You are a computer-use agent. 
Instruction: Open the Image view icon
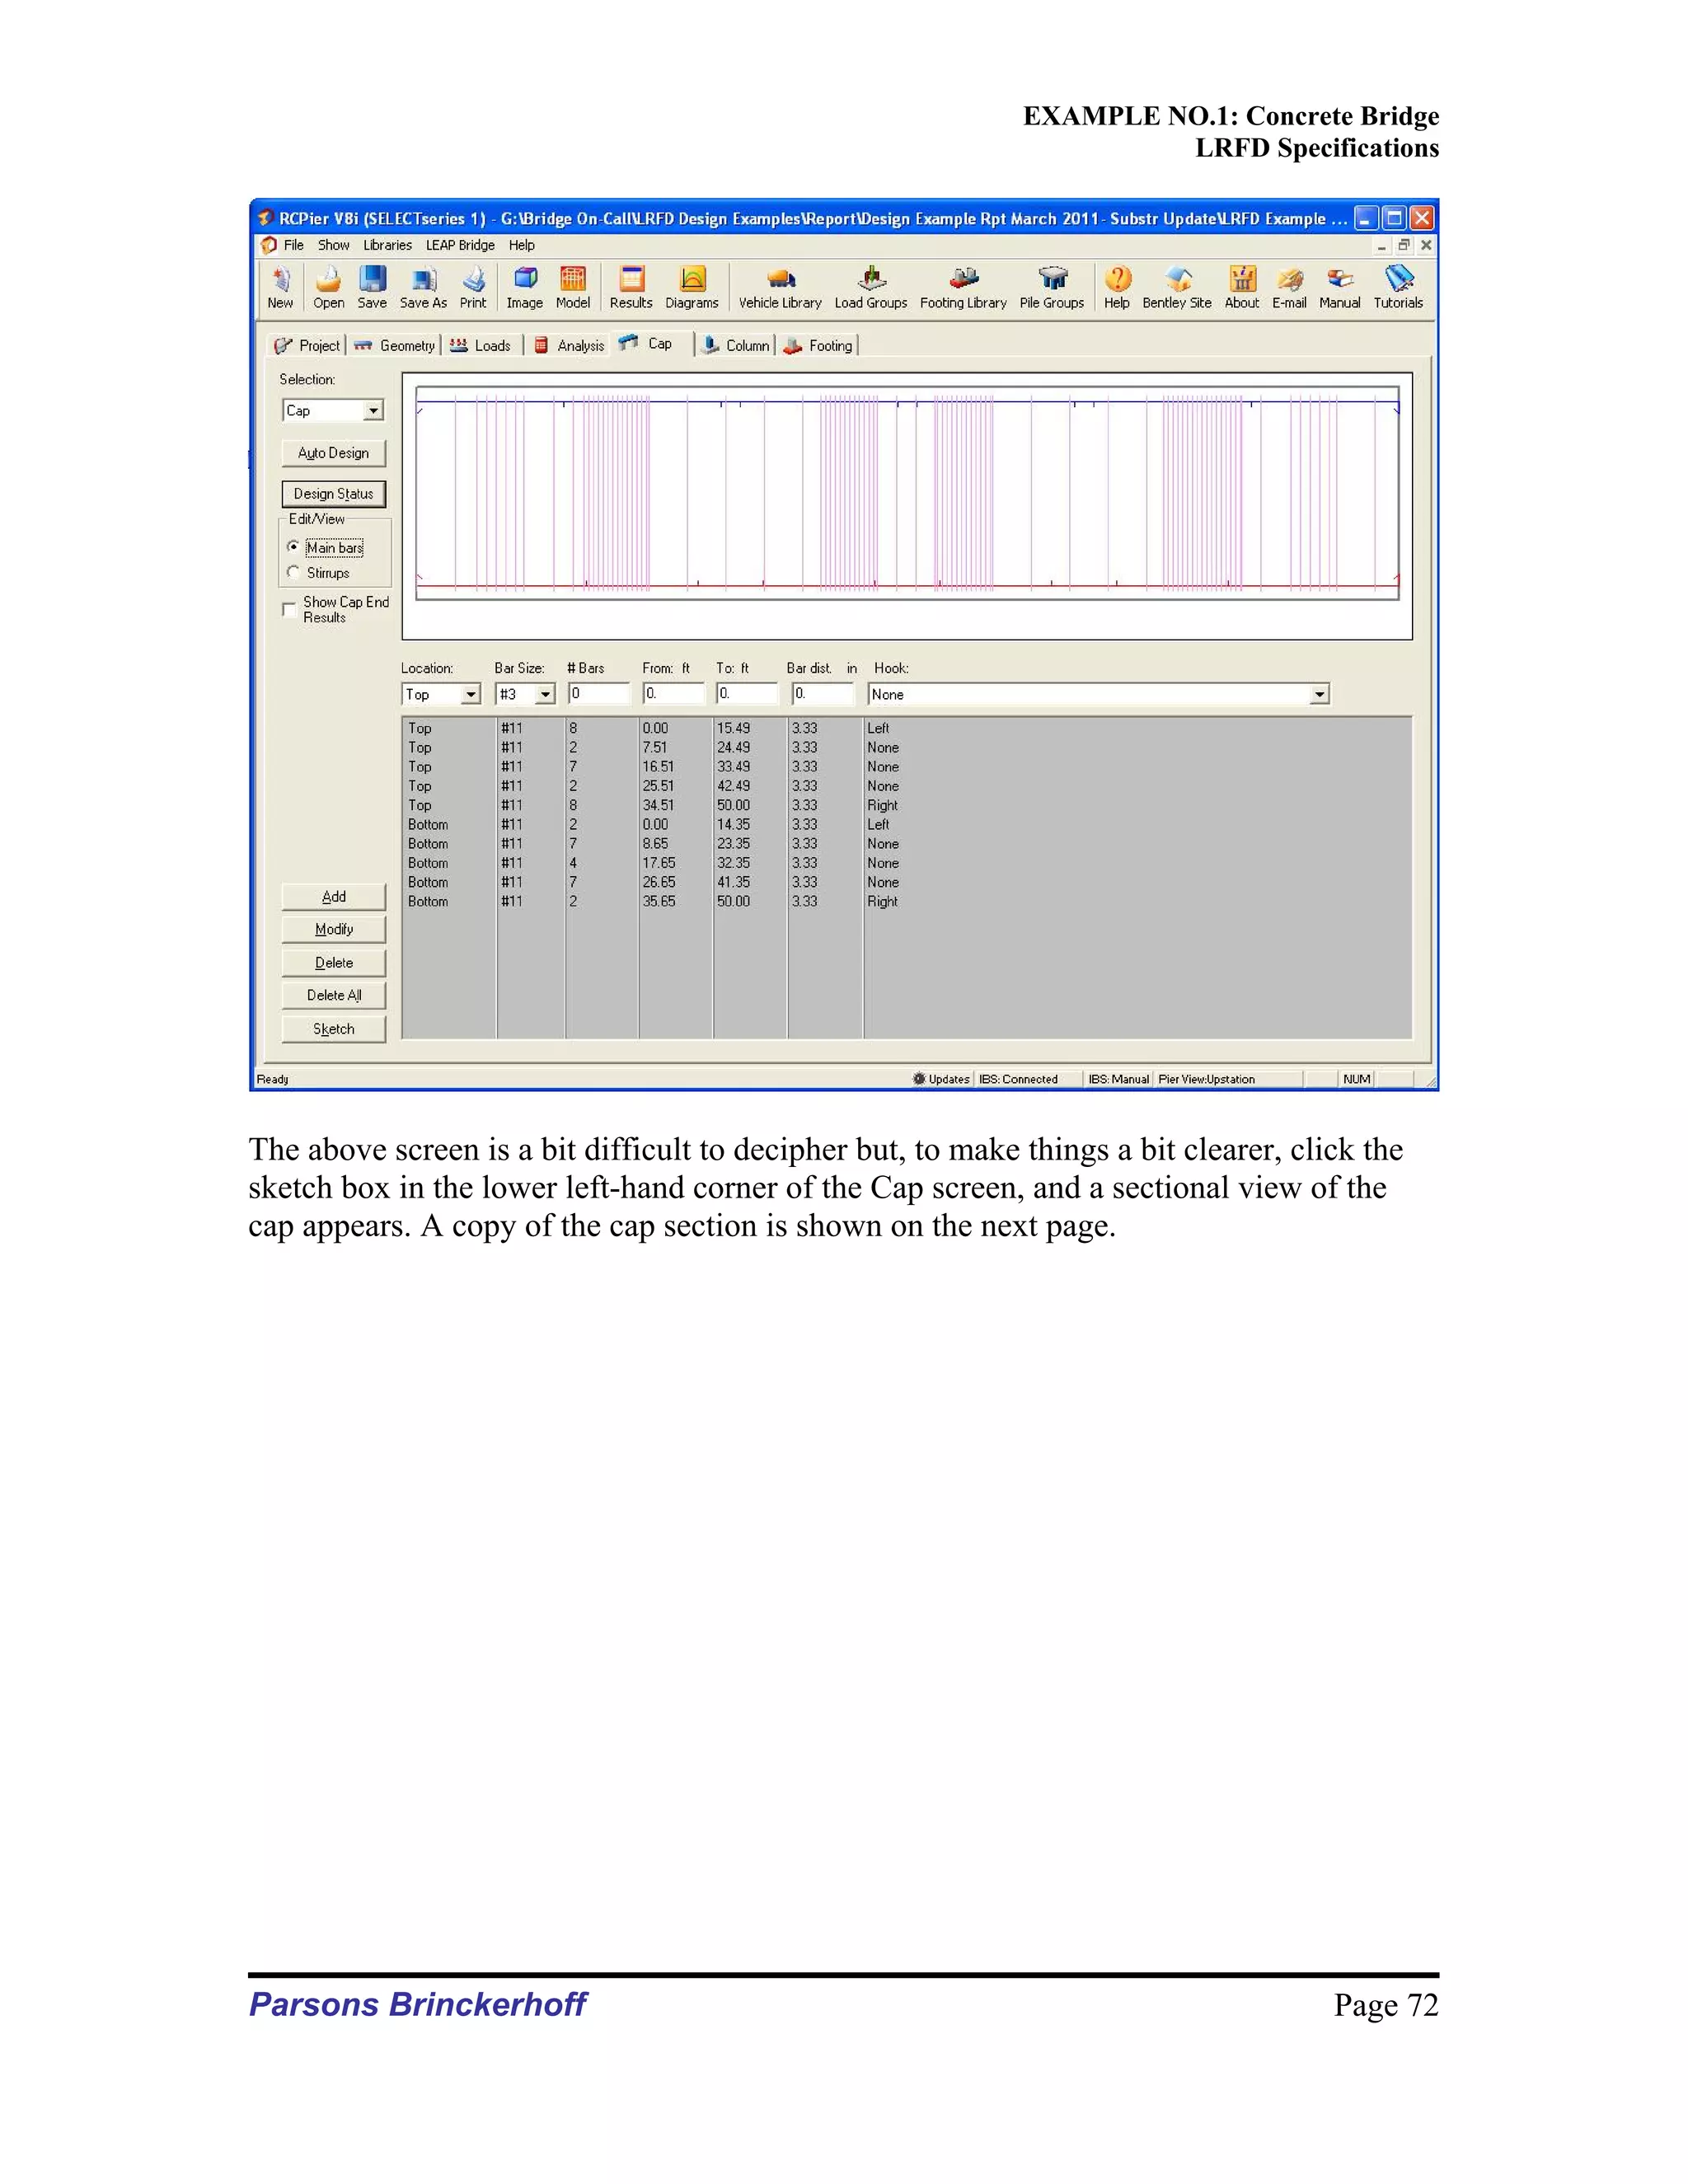524,288
